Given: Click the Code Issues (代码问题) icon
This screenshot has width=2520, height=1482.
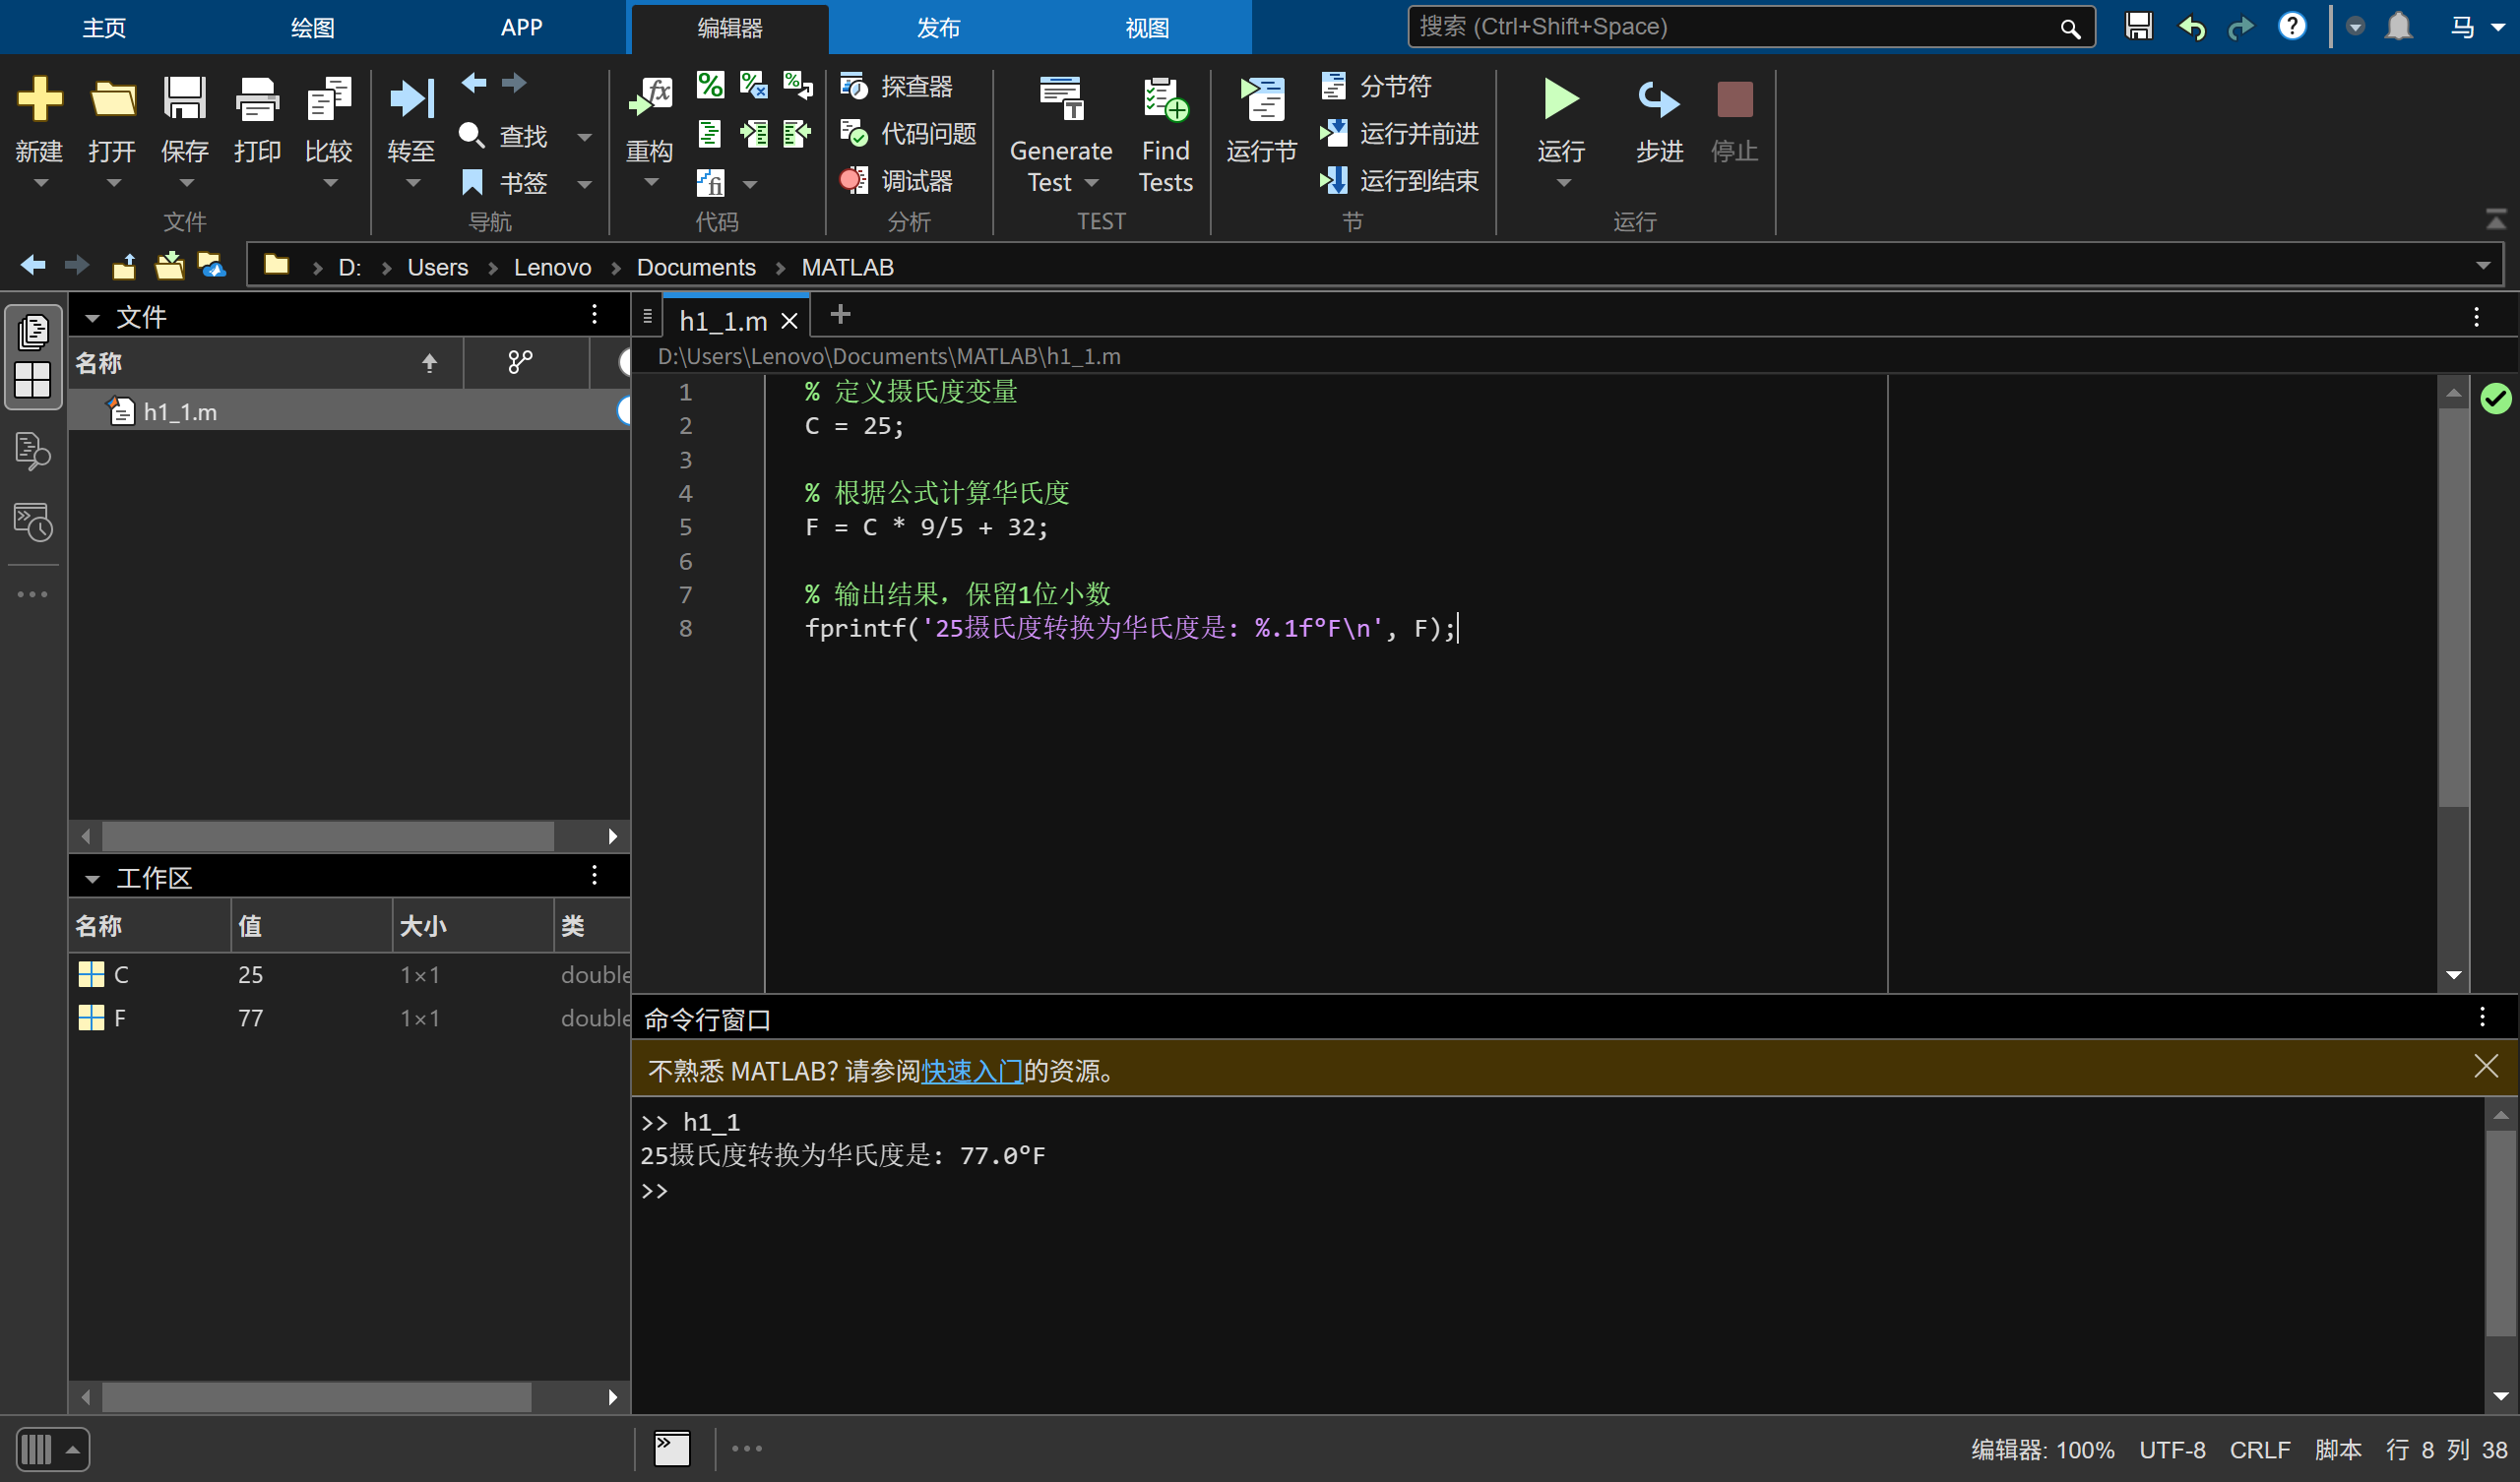Looking at the screenshot, I should point(853,133).
